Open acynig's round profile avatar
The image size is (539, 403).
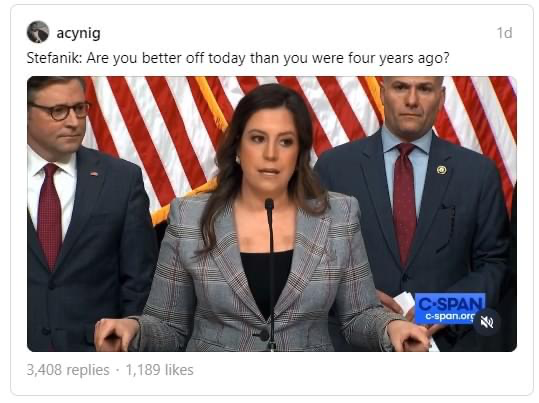38,32
